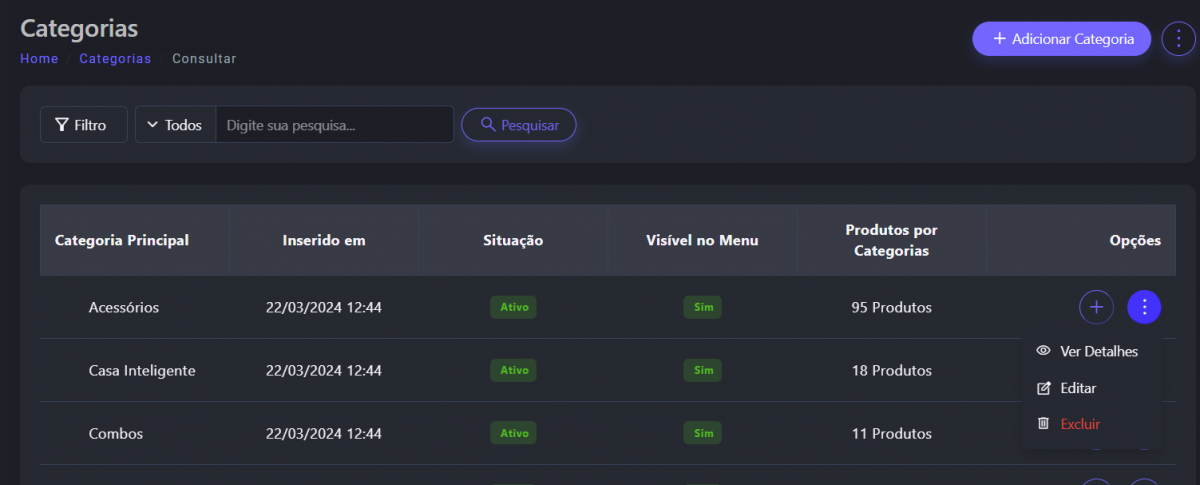Click the Ativo badge in Acessórios row
The width and height of the screenshot is (1200, 485).
point(513,307)
